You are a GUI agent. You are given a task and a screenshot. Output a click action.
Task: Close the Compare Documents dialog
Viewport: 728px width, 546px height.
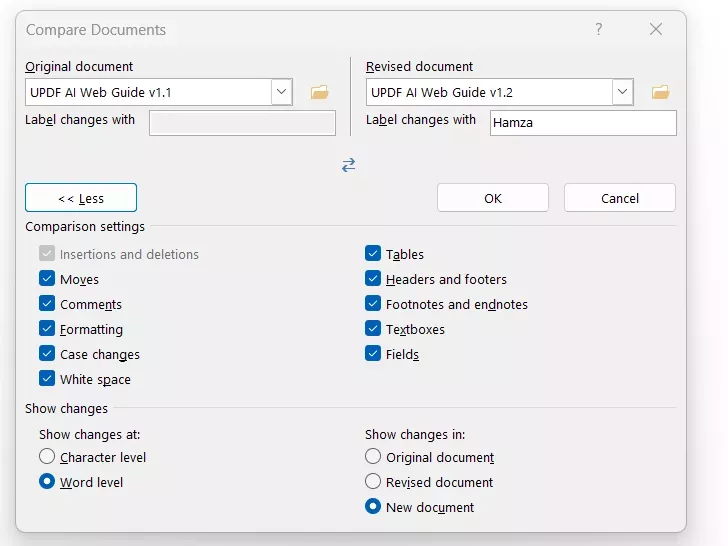point(656,30)
